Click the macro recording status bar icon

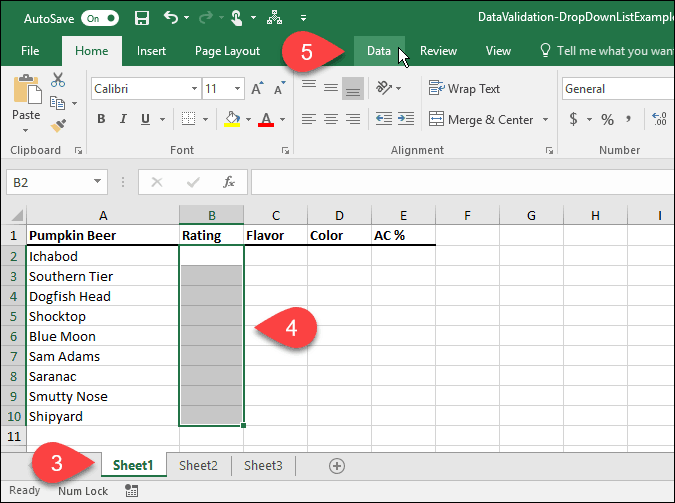[131, 491]
